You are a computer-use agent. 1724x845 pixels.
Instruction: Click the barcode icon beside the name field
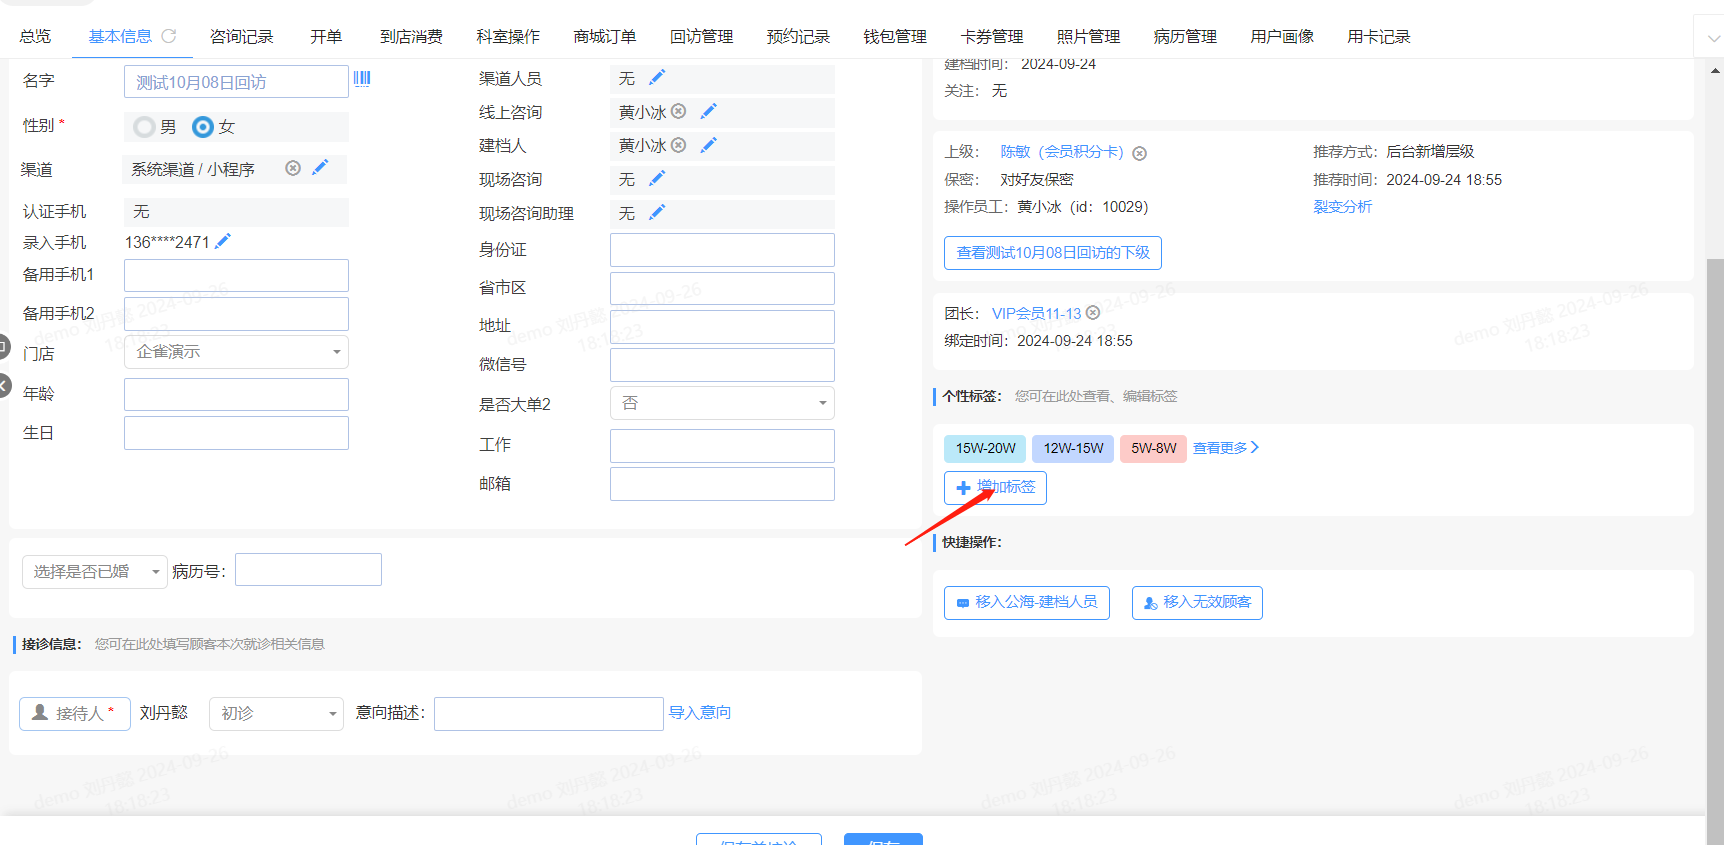[x=362, y=79]
